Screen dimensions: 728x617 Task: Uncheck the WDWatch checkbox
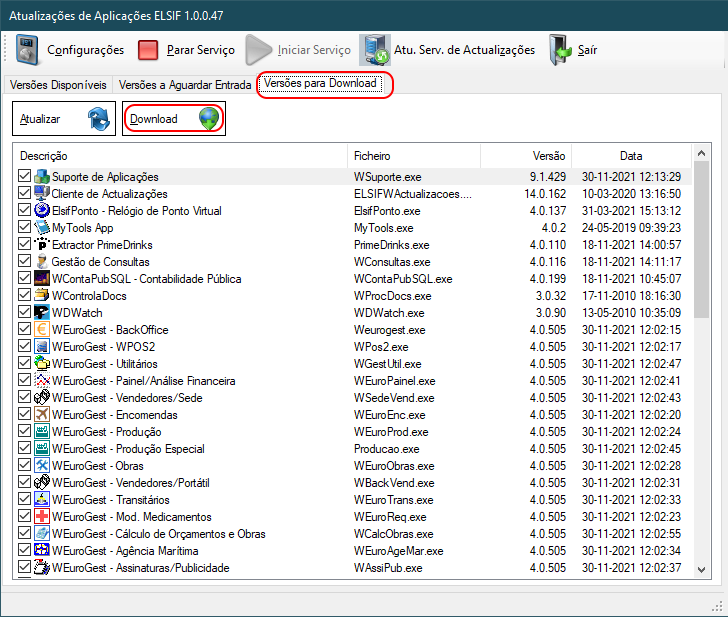pos(25,313)
